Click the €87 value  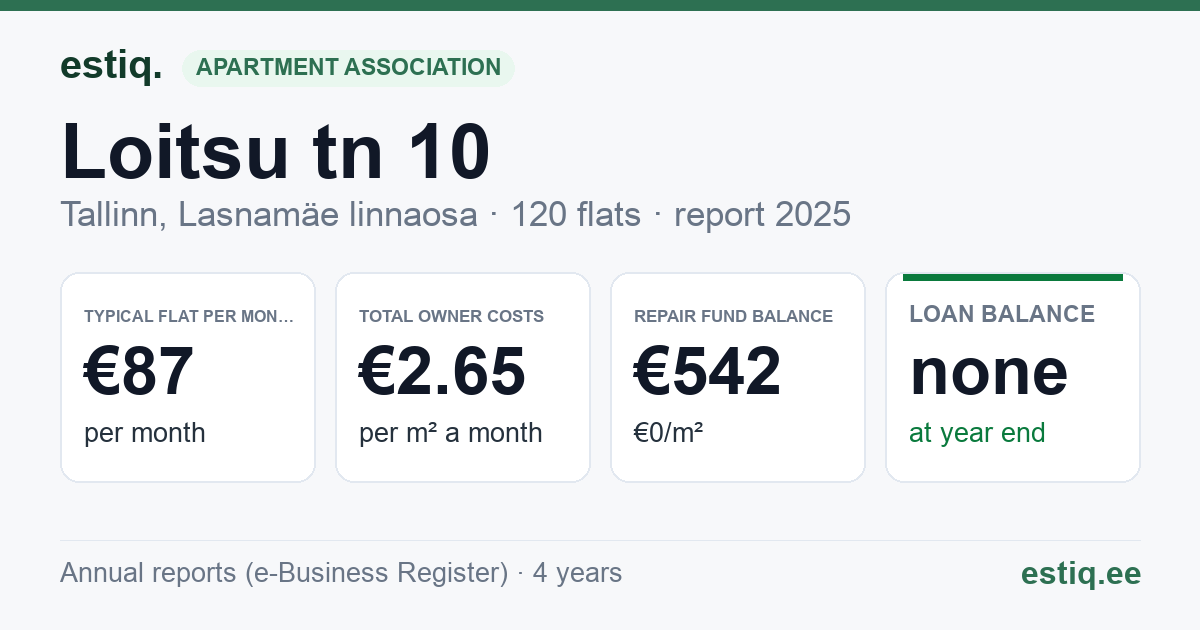pos(138,371)
